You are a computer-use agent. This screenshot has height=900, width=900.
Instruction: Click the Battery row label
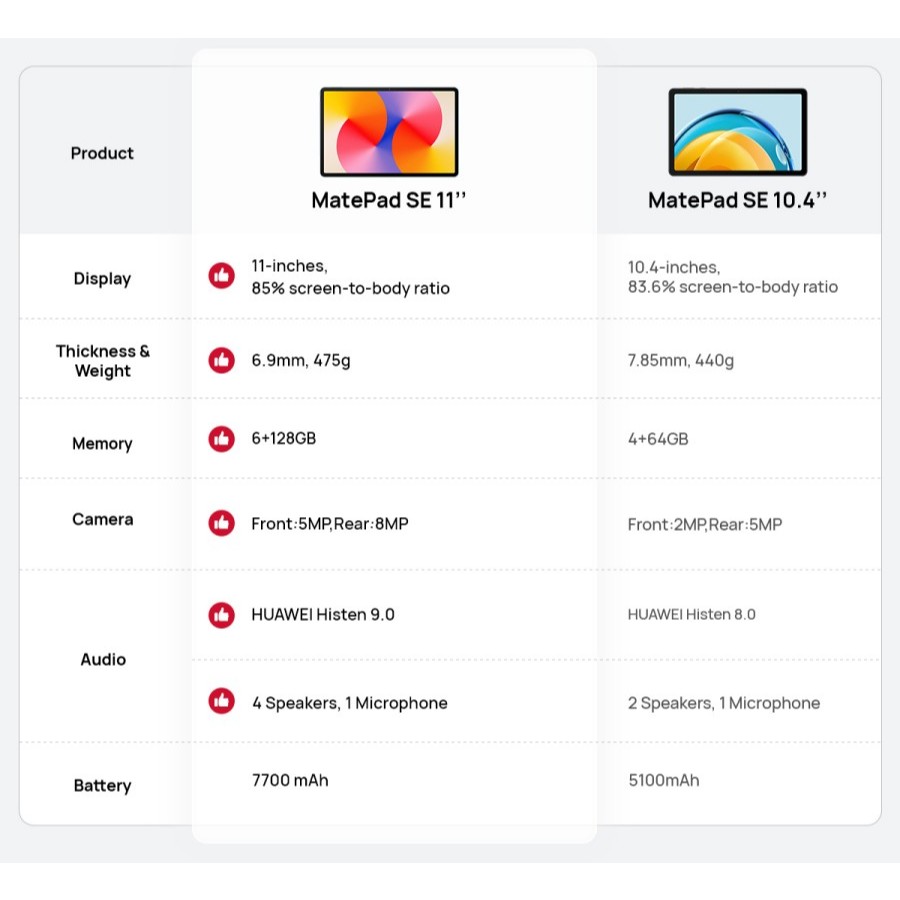tap(102, 785)
